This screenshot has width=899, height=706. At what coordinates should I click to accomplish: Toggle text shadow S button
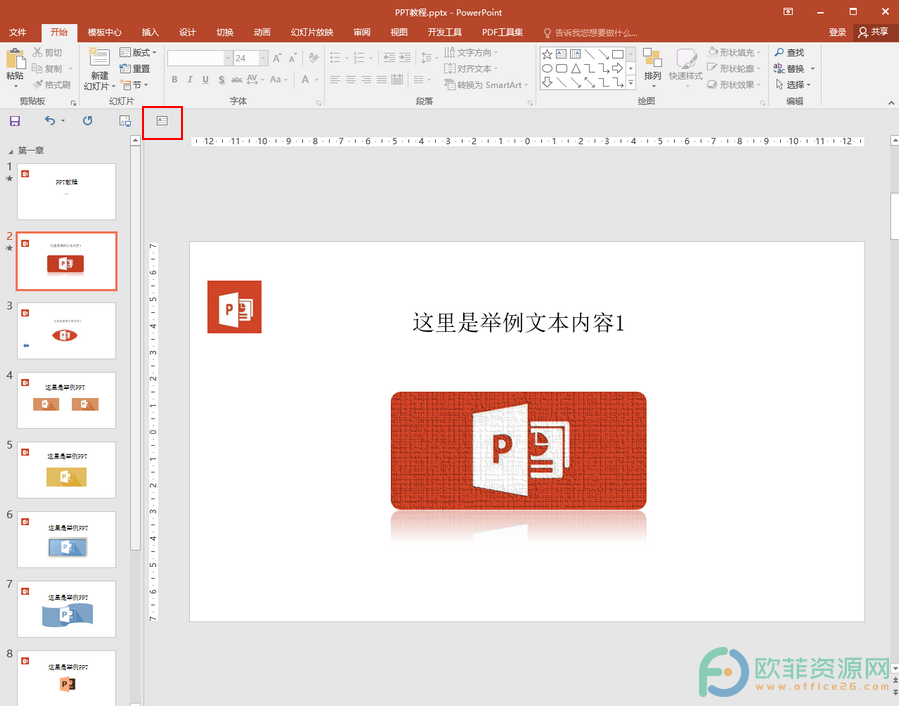pyautogui.click(x=221, y=80)
